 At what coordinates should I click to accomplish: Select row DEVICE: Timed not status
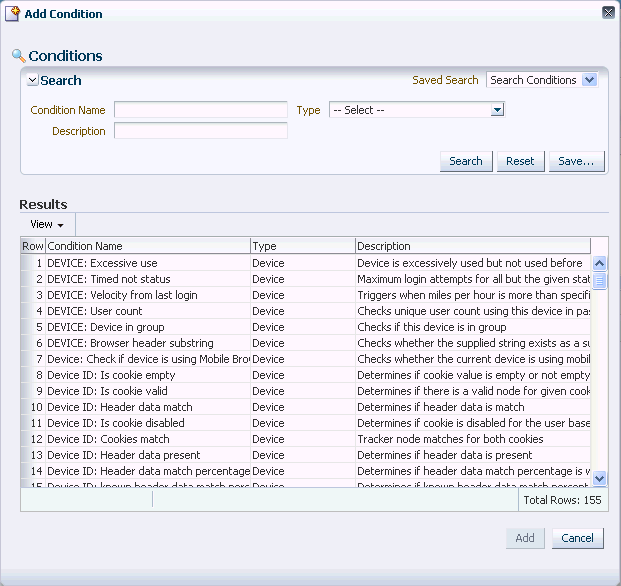pos(305,279)
